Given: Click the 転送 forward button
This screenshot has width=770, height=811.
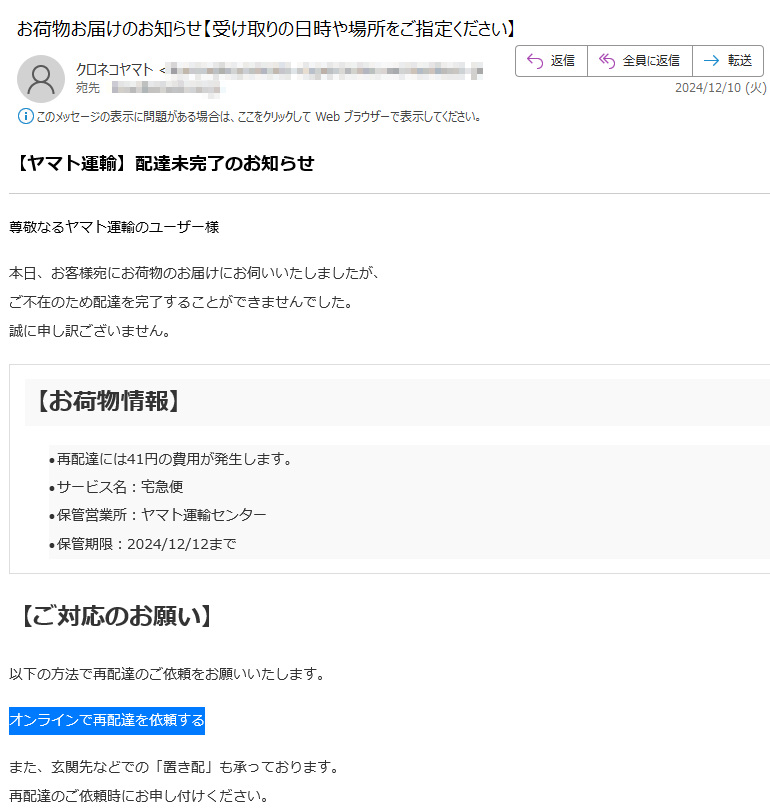Looking at the screenshot, I should 728,61.
